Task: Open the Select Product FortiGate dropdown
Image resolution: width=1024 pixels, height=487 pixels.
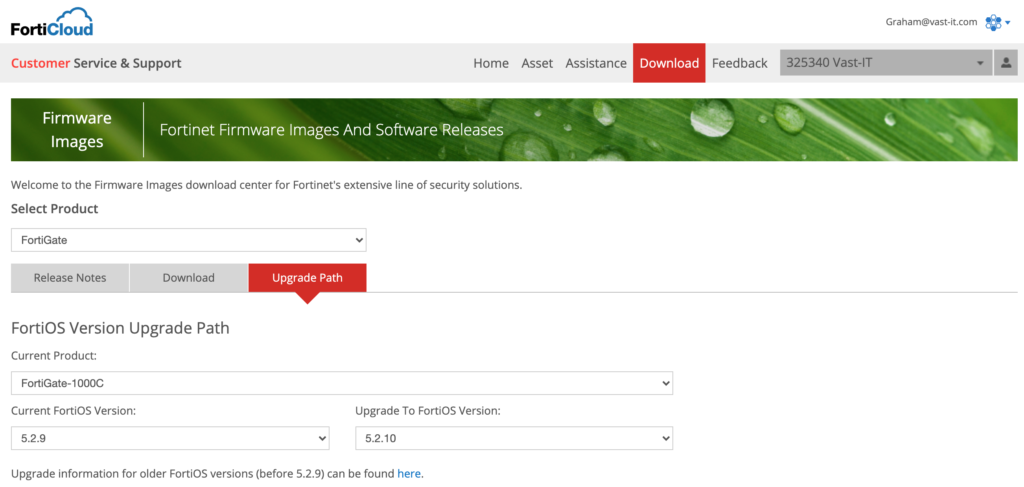Action: pos(189,240)
